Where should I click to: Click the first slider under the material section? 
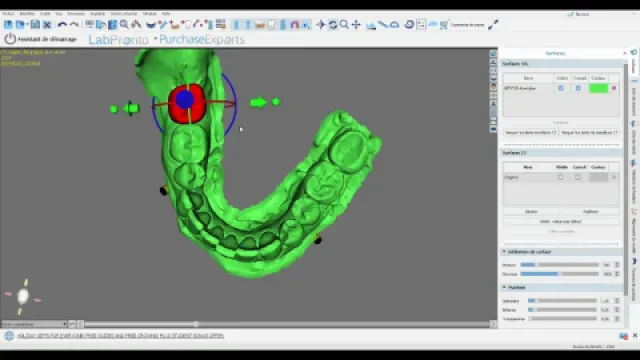(562, 301)
